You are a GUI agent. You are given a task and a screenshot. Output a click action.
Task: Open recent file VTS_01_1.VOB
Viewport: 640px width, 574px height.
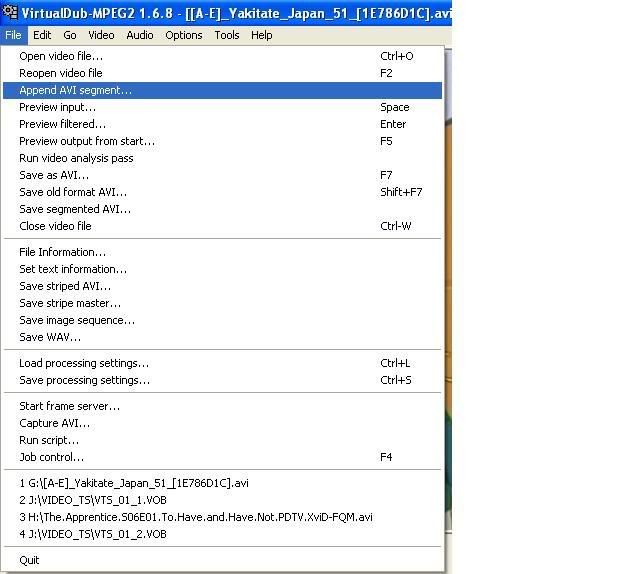click(x=222, y=501)
